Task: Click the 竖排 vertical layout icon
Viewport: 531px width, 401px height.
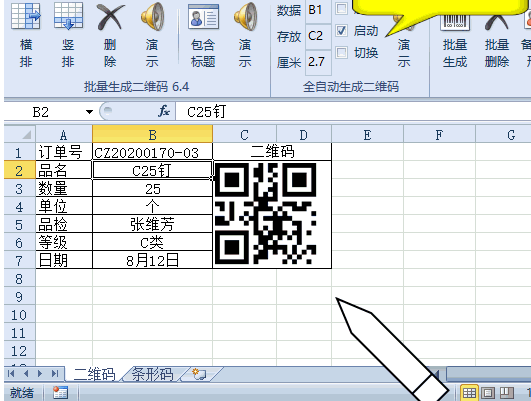Action: (x=68, y=16)
